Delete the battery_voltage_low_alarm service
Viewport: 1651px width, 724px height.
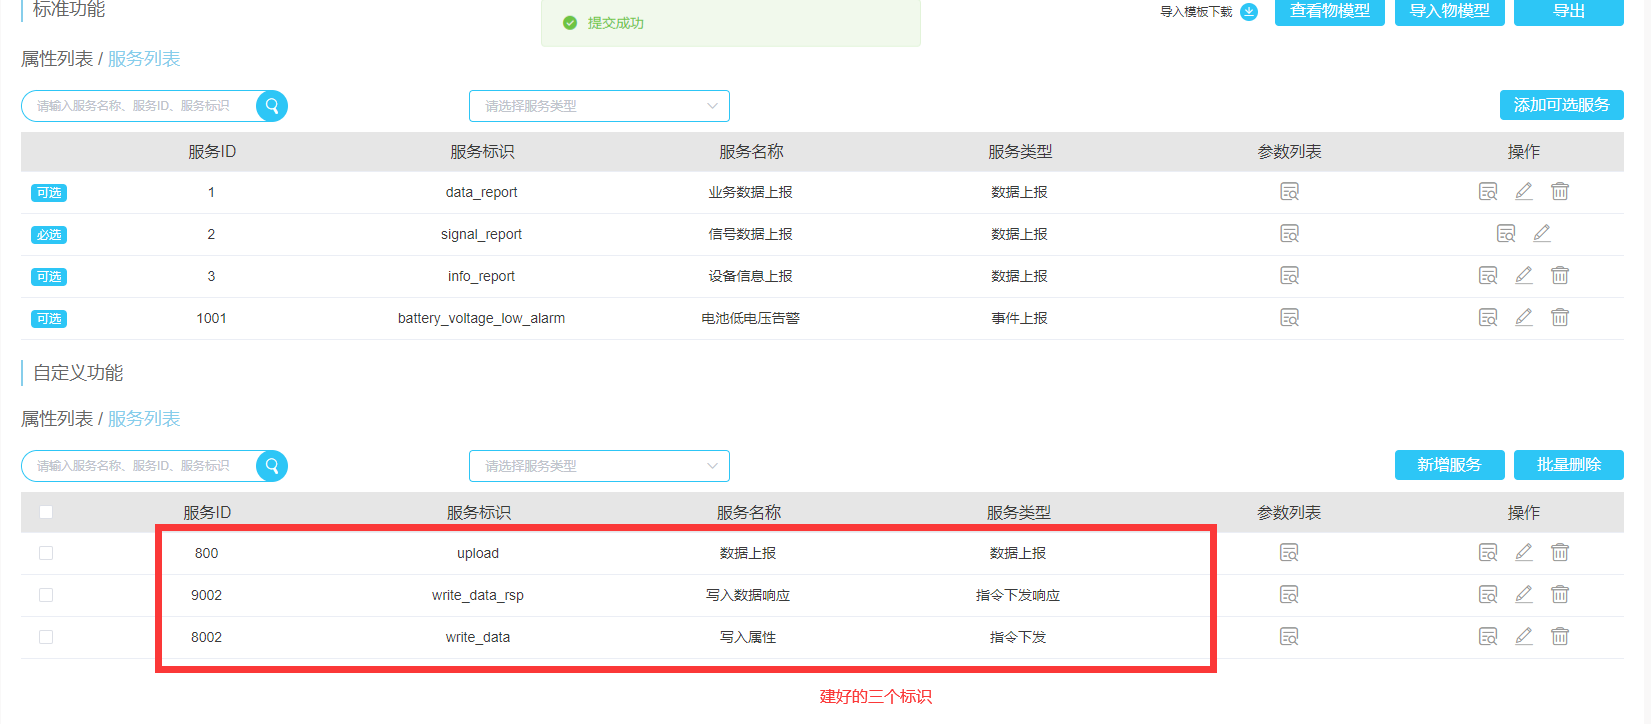(1560, 318)
